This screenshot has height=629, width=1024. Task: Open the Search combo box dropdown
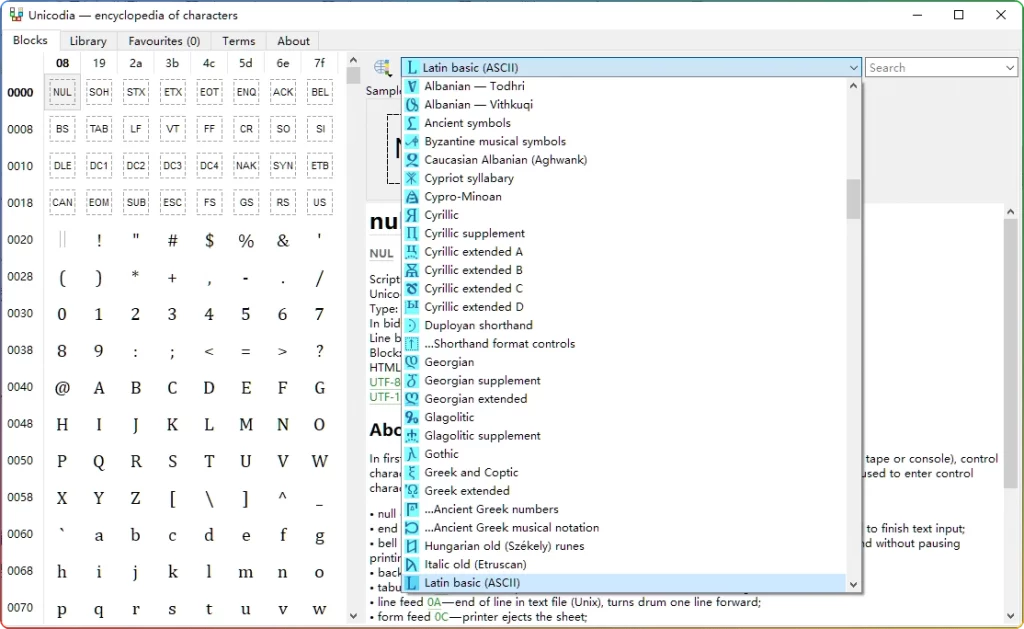click(x=1009, y=67)
